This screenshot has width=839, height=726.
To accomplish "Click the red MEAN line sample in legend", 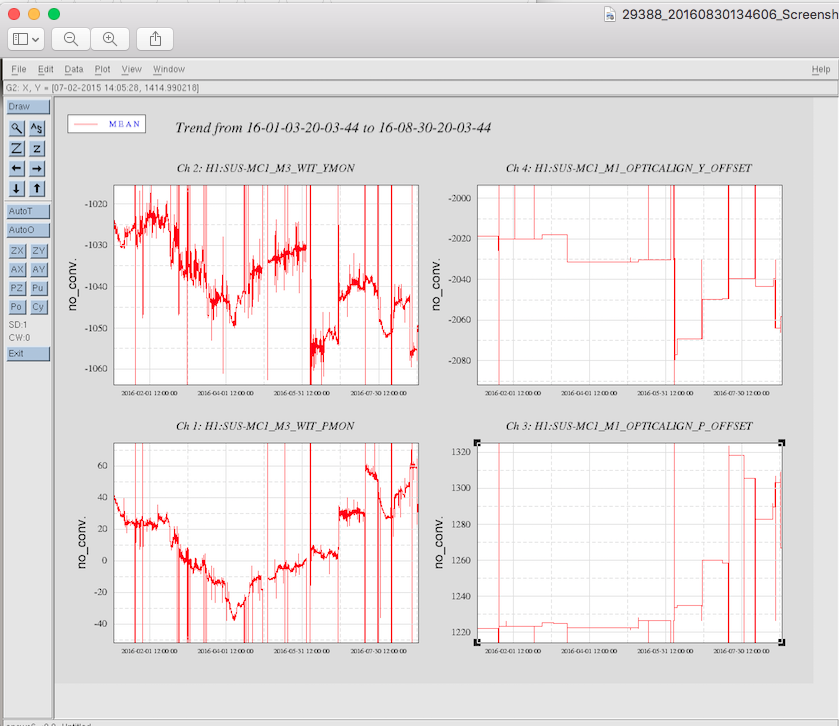I will coord(86,124).
